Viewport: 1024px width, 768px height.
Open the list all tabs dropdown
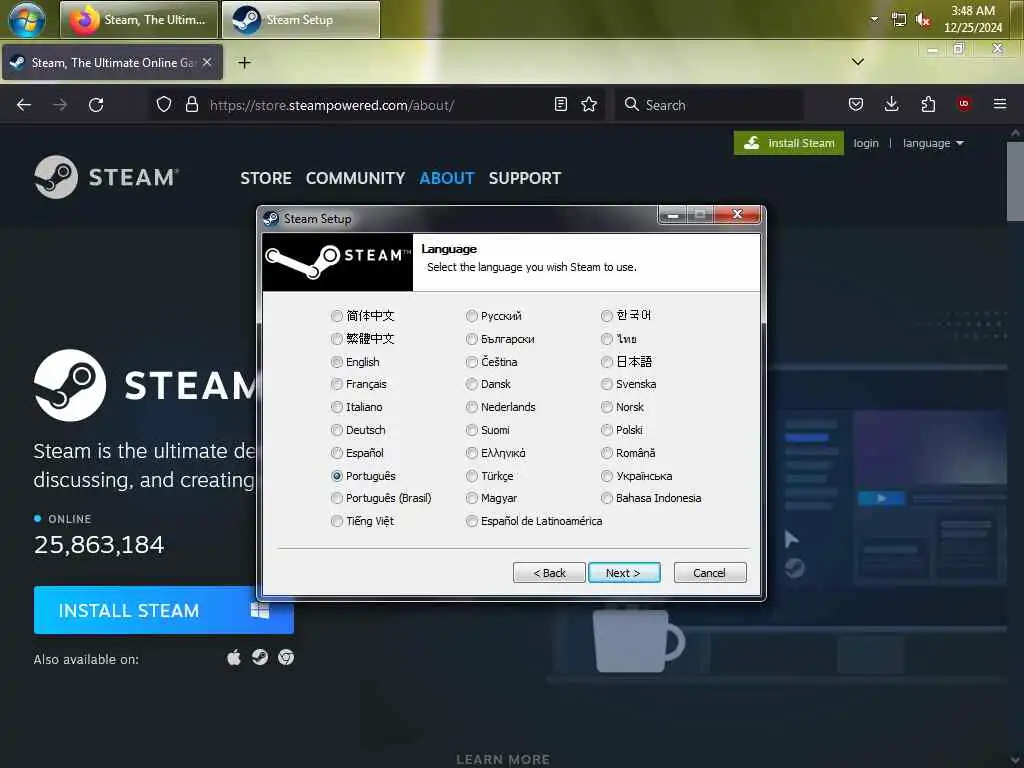857,62
